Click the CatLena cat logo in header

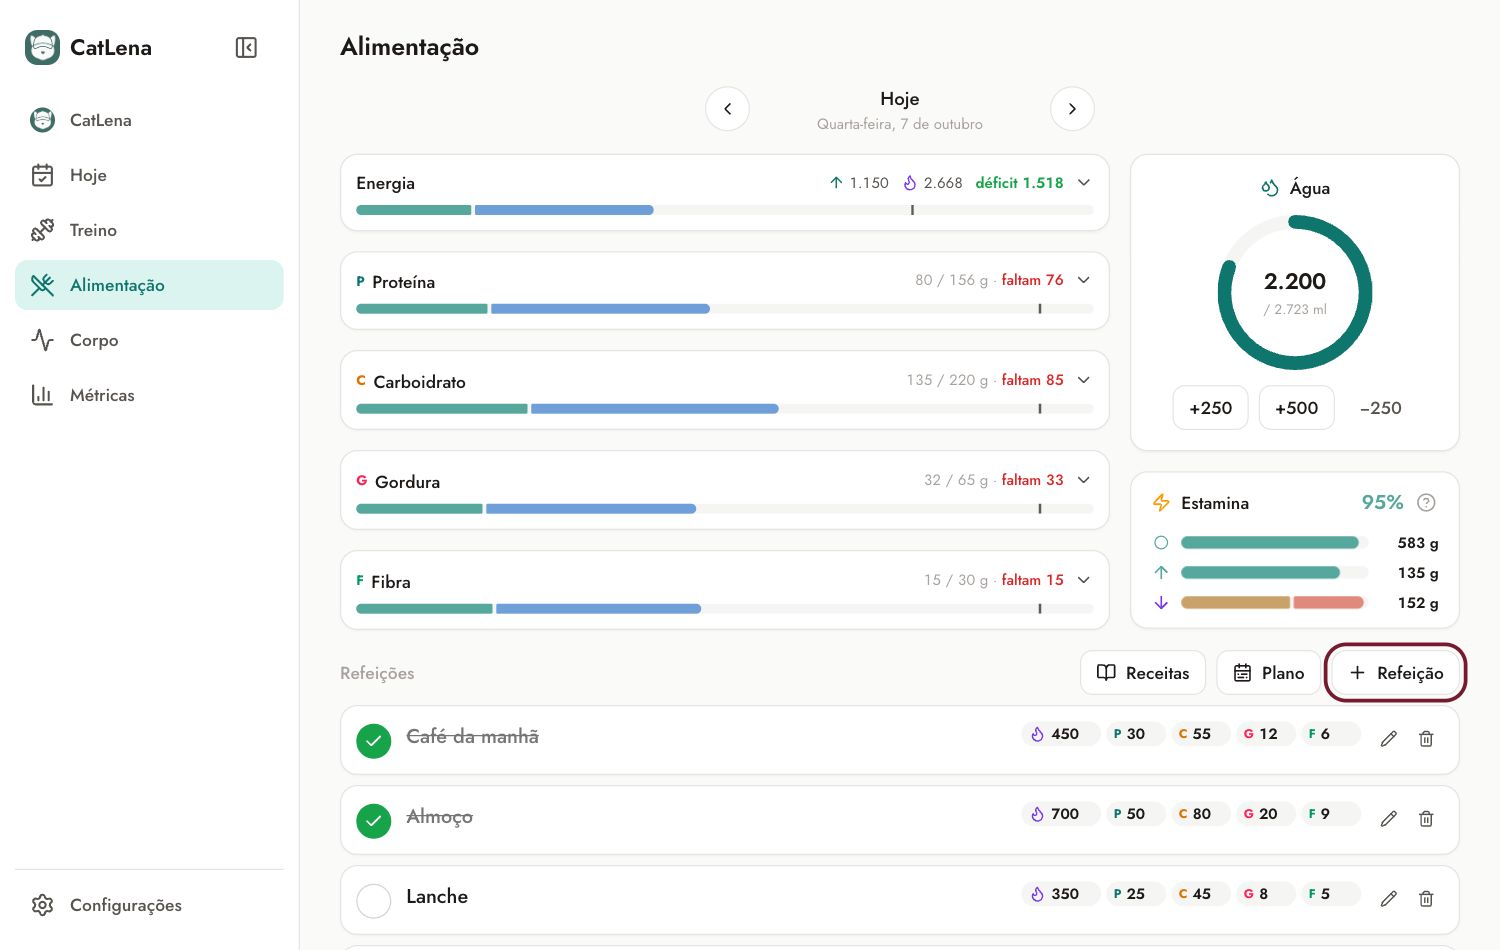click(x=42, y=48)
